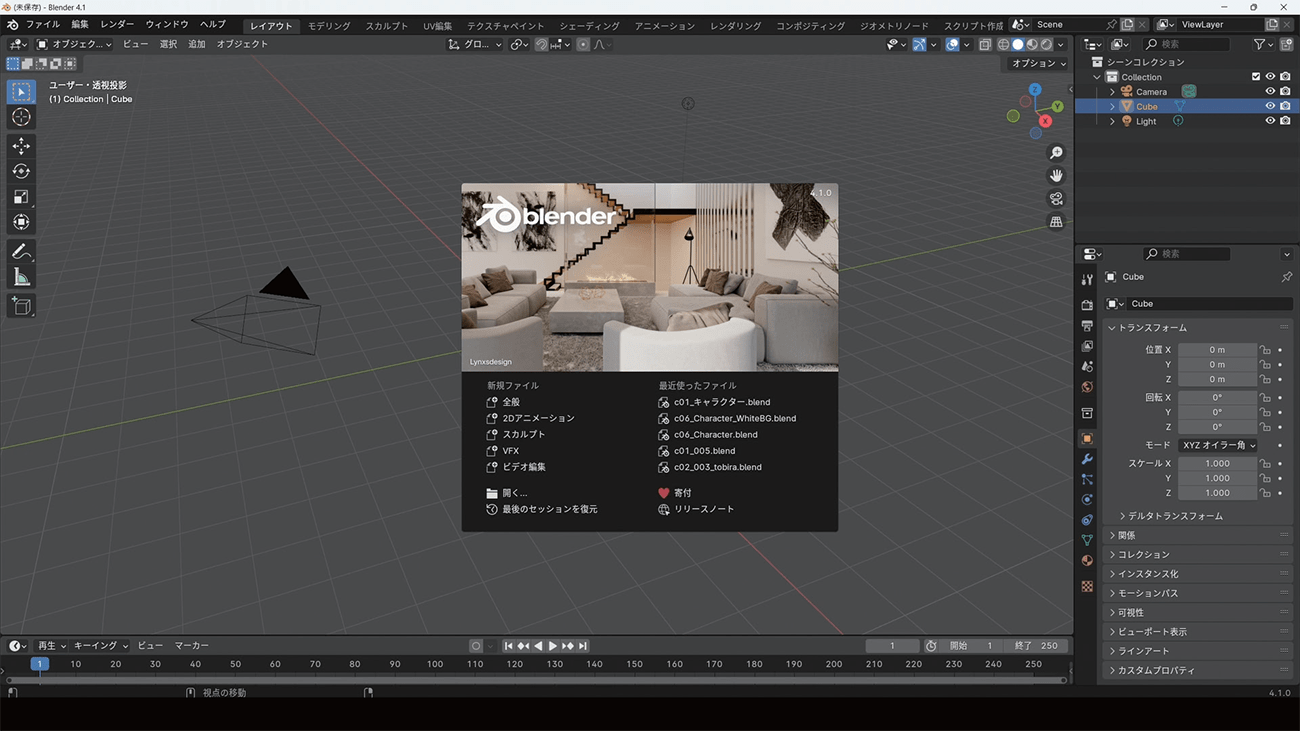Open リリースノート link on splash
This screenshot has height=731, width=1300.
(x=696, y=509)
